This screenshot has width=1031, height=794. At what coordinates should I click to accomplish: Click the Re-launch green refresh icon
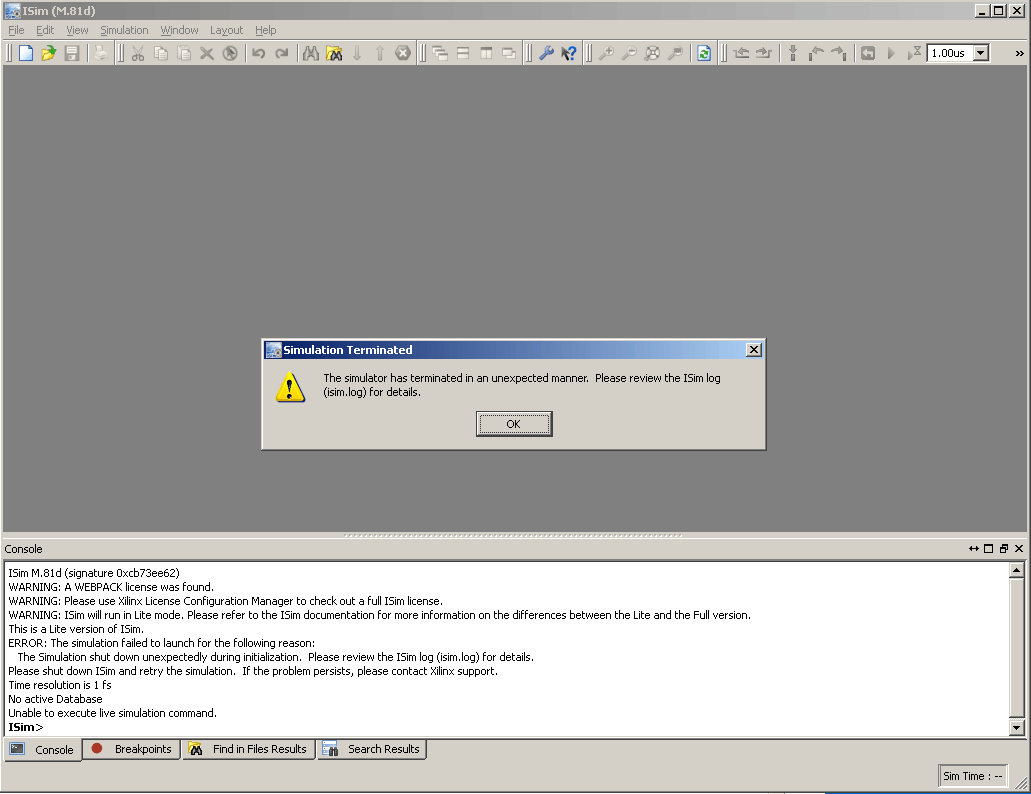[704, 53]
